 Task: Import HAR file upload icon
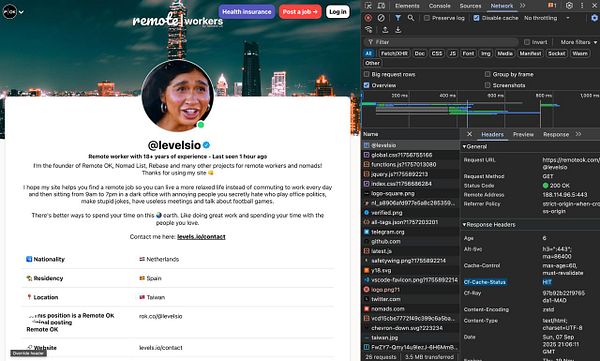coord(385,29)
